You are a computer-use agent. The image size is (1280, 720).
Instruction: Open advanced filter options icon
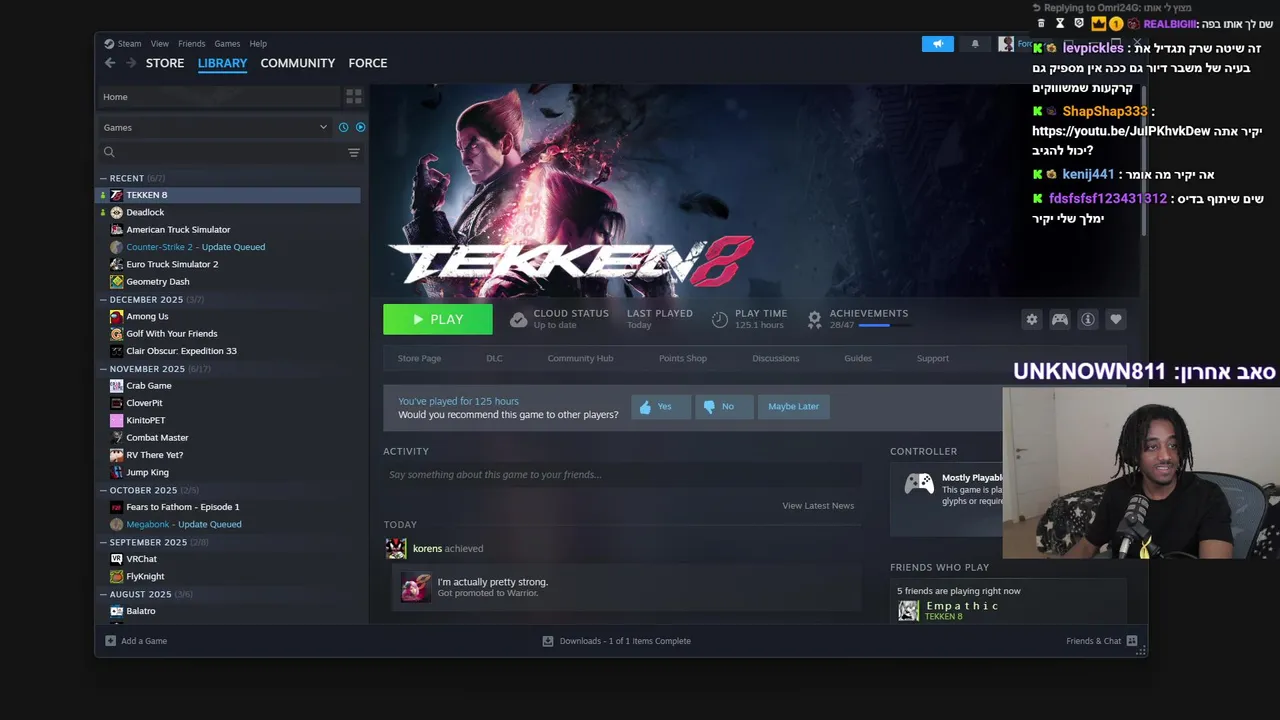[353, 152]
